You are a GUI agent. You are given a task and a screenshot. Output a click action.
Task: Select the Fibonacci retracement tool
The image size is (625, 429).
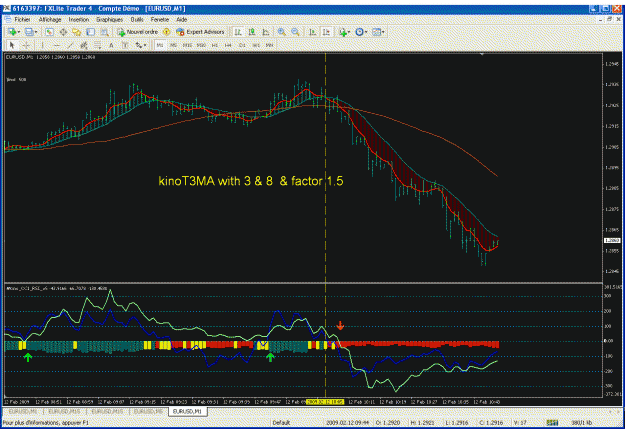97,45
